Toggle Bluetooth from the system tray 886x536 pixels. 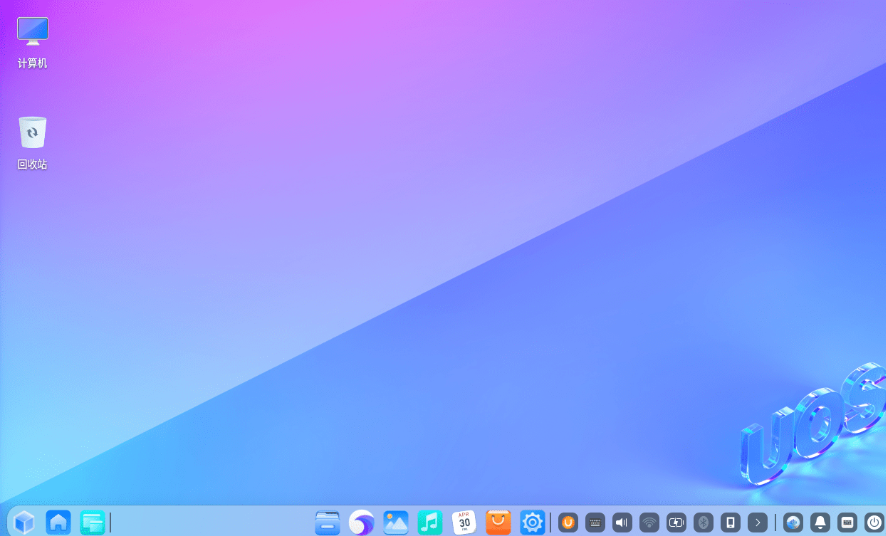(703, 522)
